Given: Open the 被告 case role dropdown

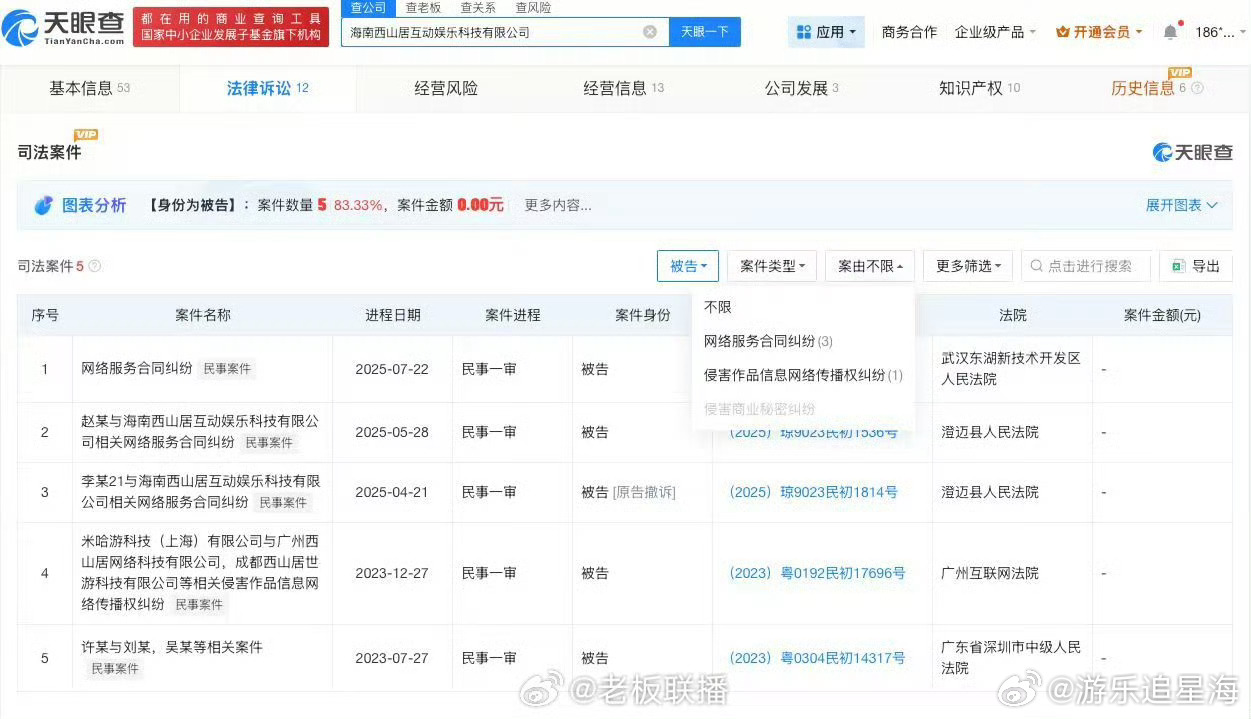Looking at the screenshot, I should click(688, 266).
